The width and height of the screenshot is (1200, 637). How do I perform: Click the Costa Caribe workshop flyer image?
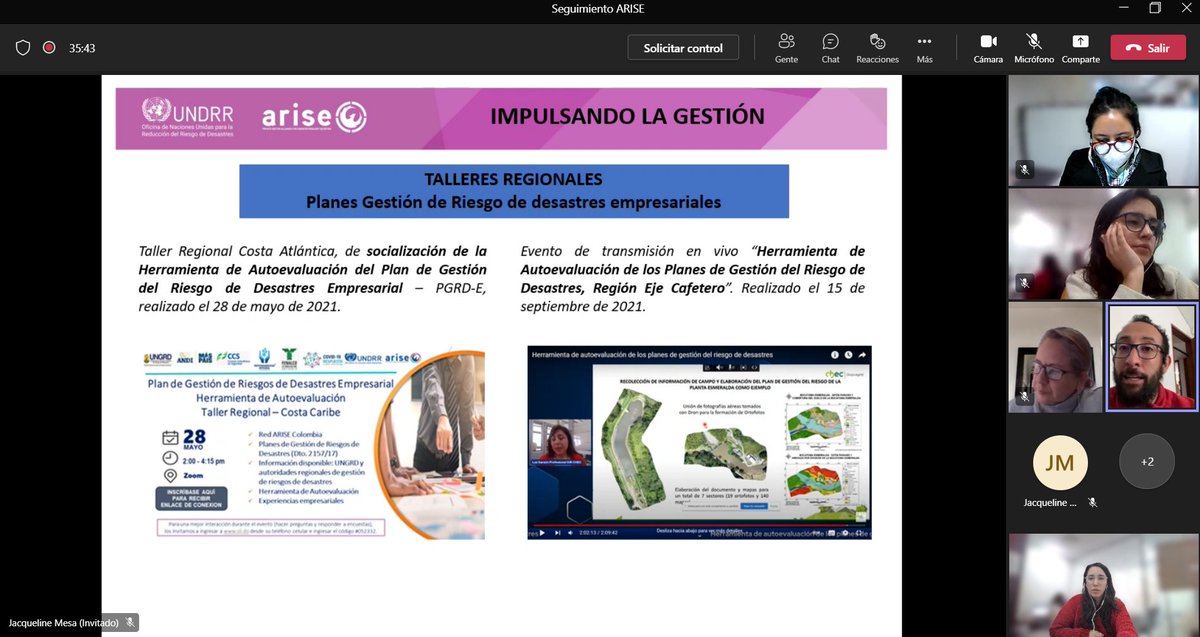(313, 444)
